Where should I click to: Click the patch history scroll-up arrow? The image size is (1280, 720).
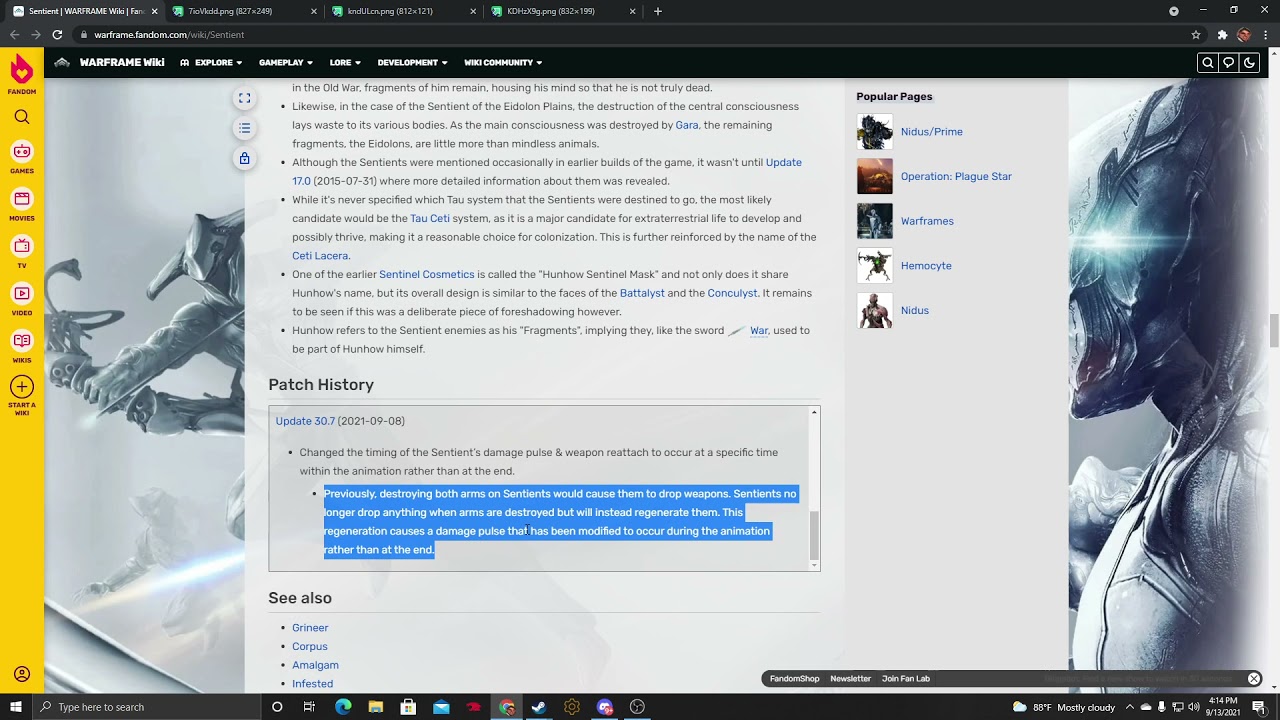point(814,412)
